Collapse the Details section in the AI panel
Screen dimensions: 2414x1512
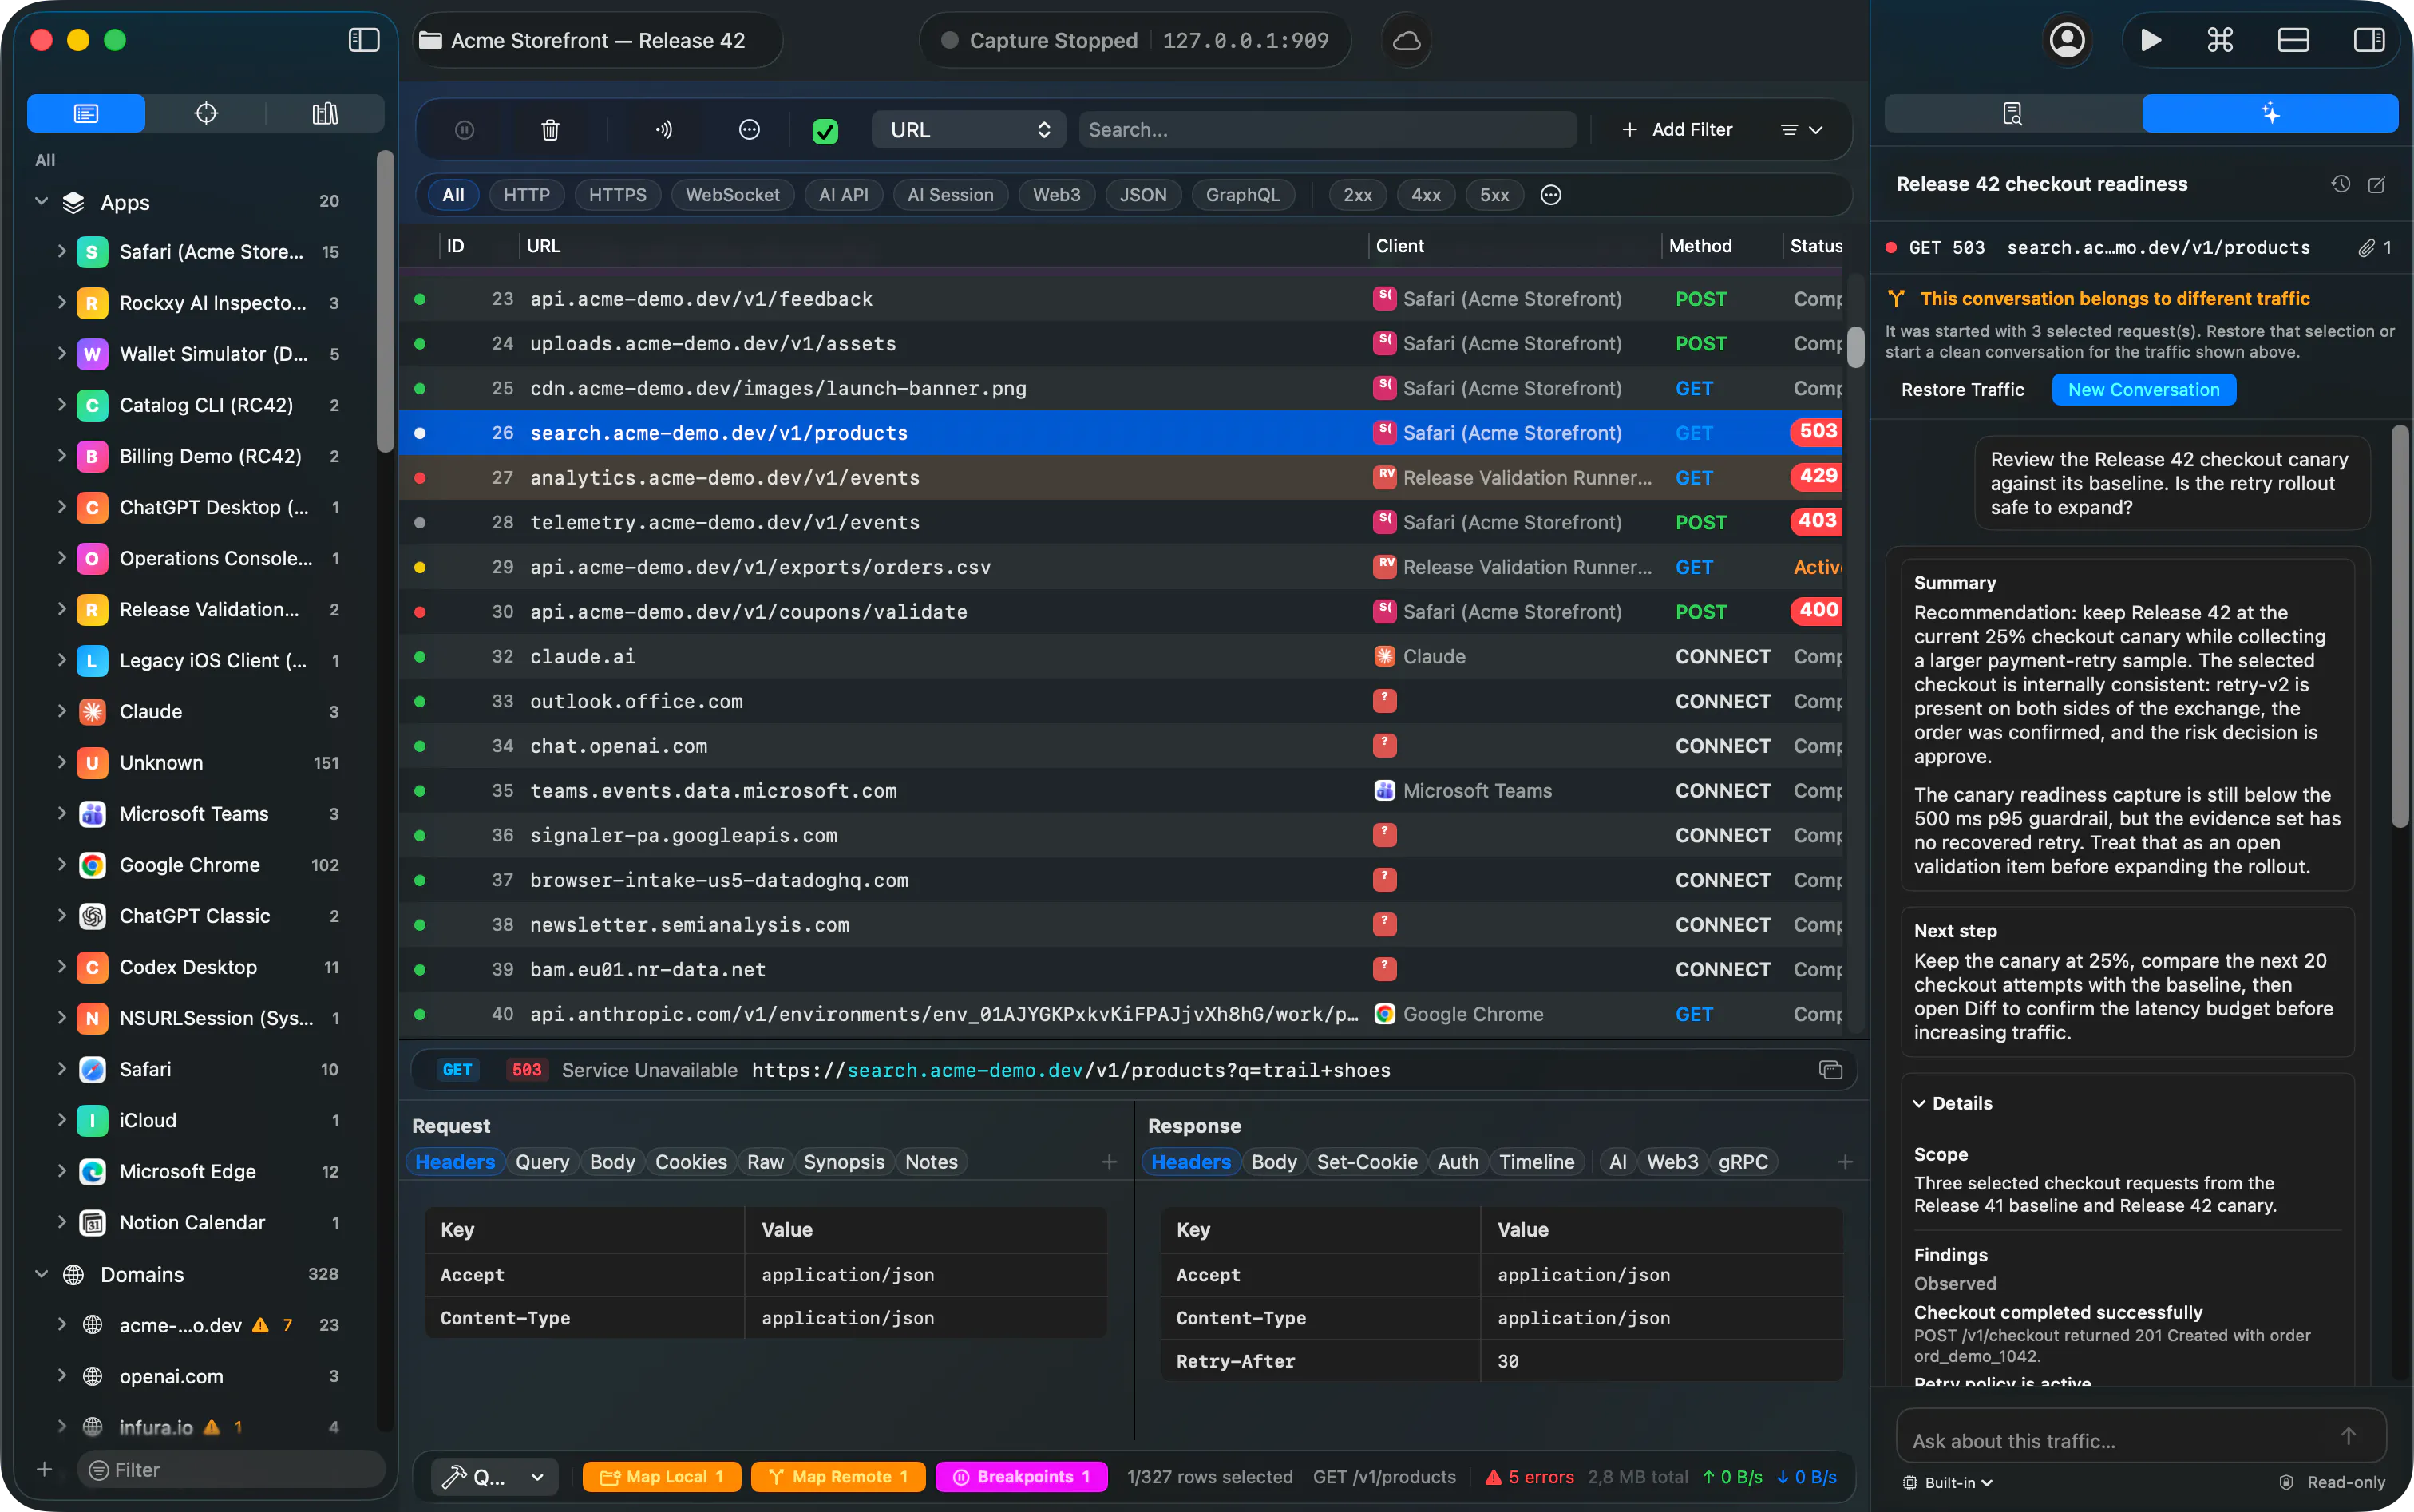click(x=1919, y=1103)
